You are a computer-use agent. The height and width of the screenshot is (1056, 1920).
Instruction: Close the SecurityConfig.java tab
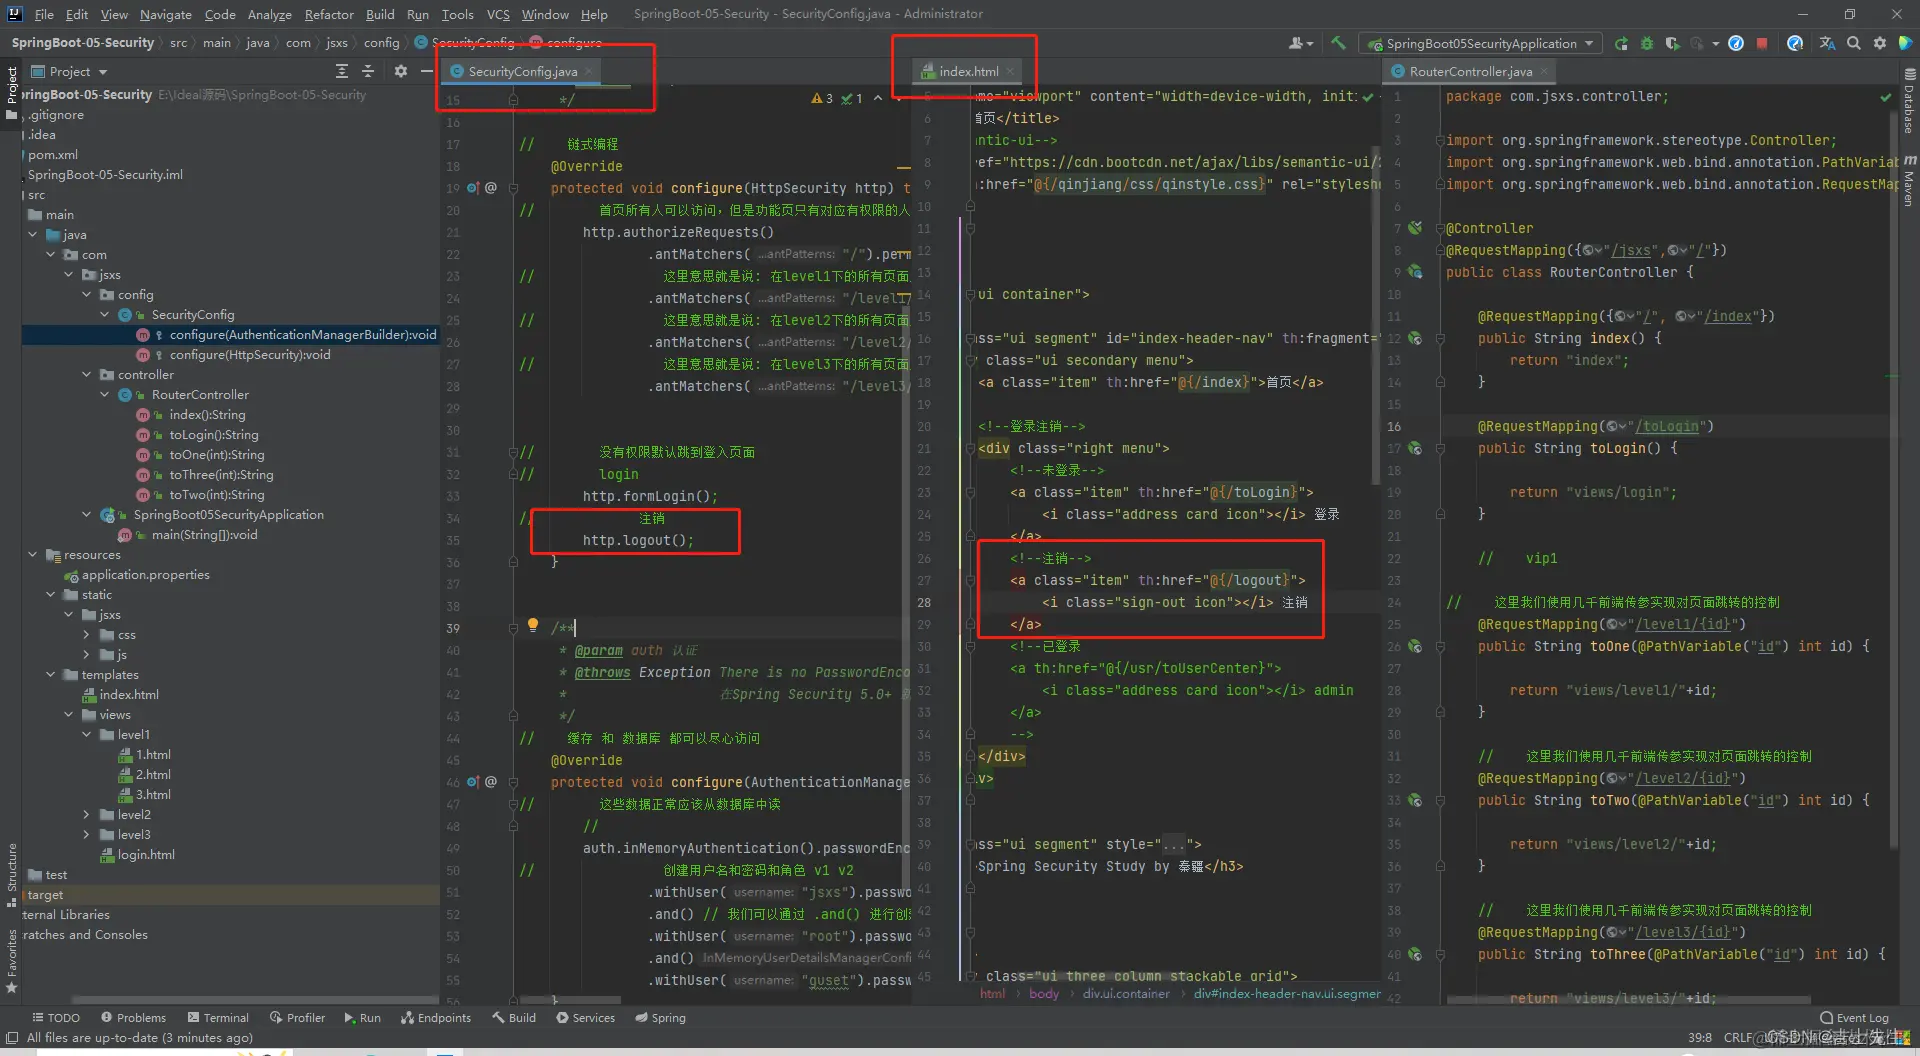(590, 71)
